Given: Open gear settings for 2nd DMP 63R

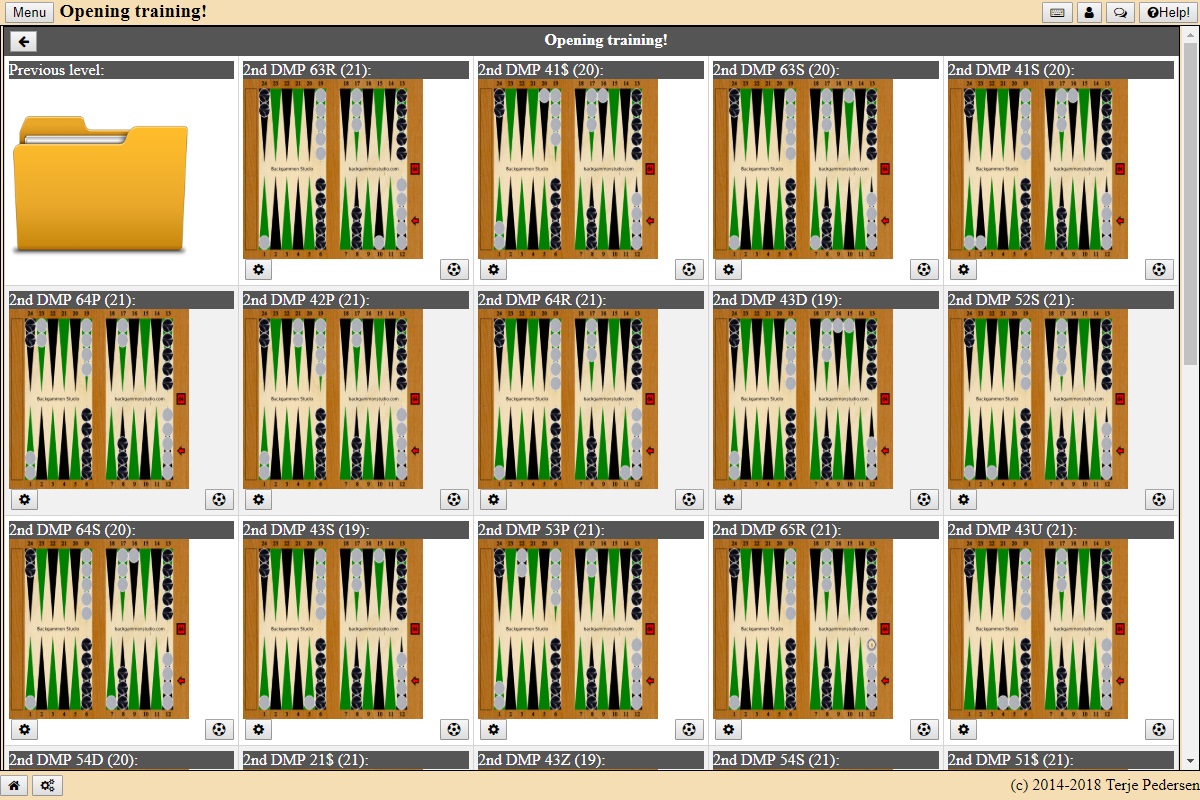Looking at the screenshot, I should pyautogui.click(x=259, y=269).
